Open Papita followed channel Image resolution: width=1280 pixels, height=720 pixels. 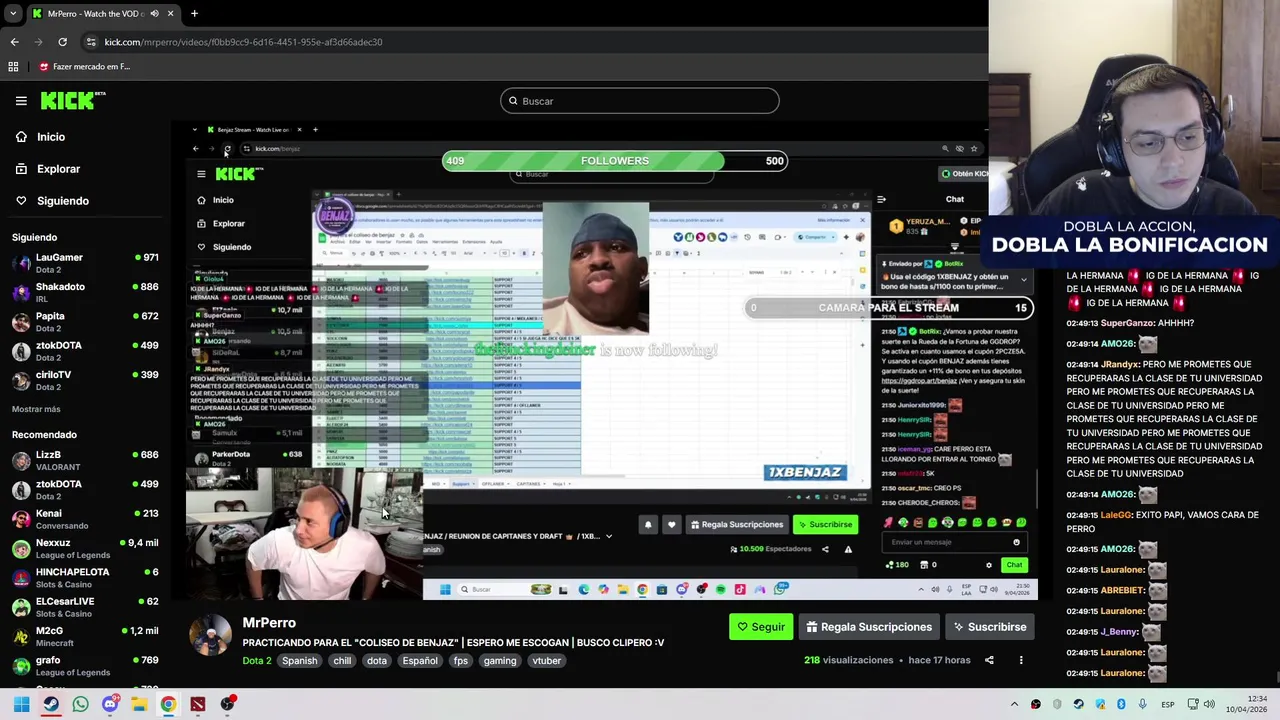point(85,321)
